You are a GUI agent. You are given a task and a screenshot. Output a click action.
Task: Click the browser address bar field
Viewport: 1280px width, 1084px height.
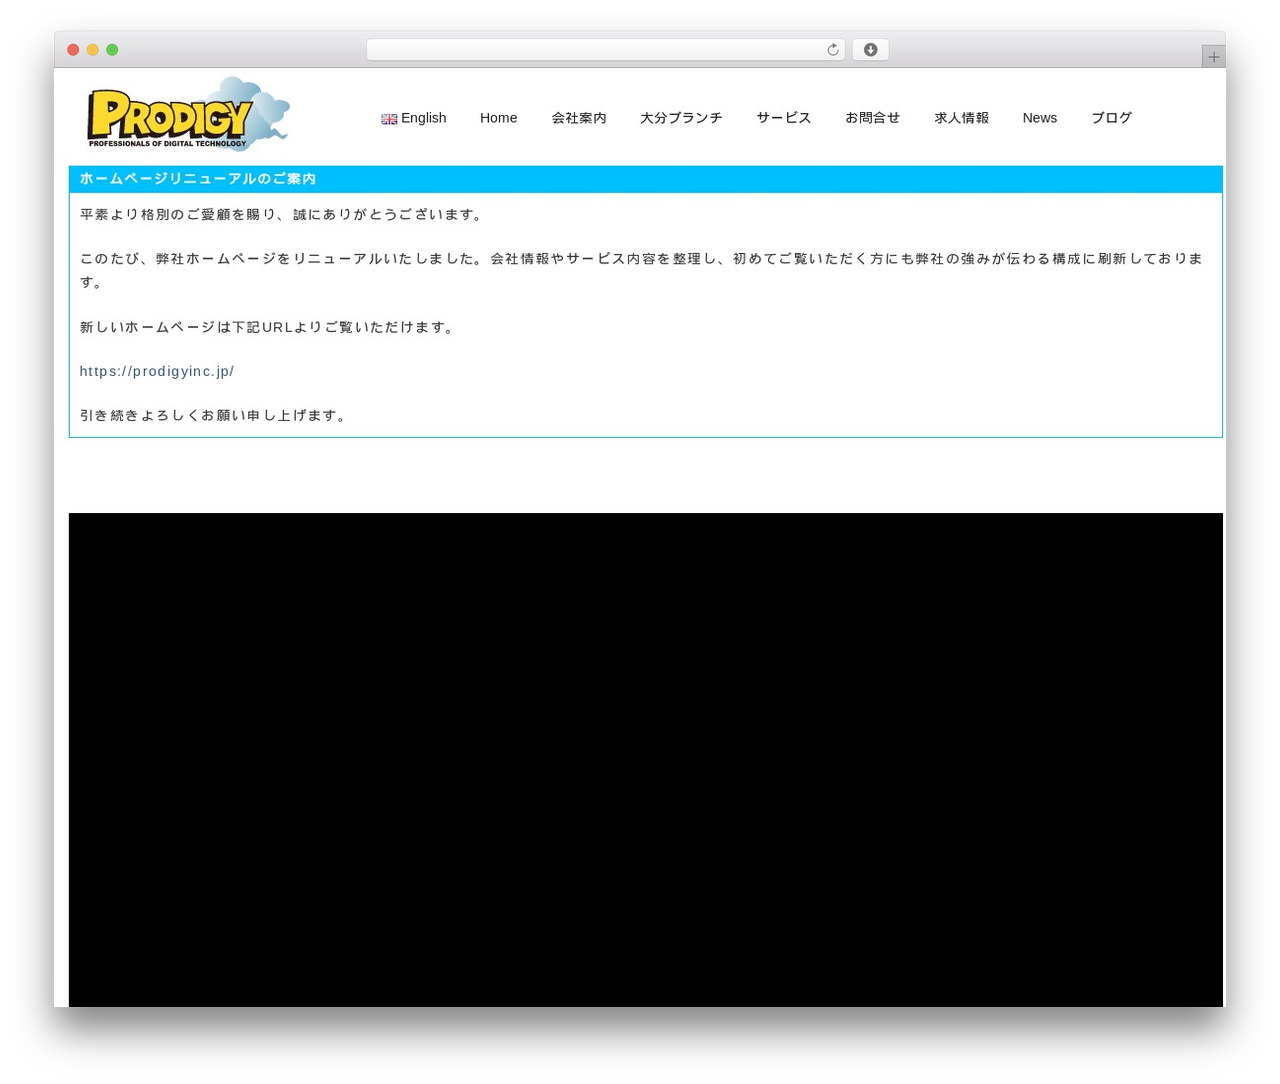(x=605, y=50)
